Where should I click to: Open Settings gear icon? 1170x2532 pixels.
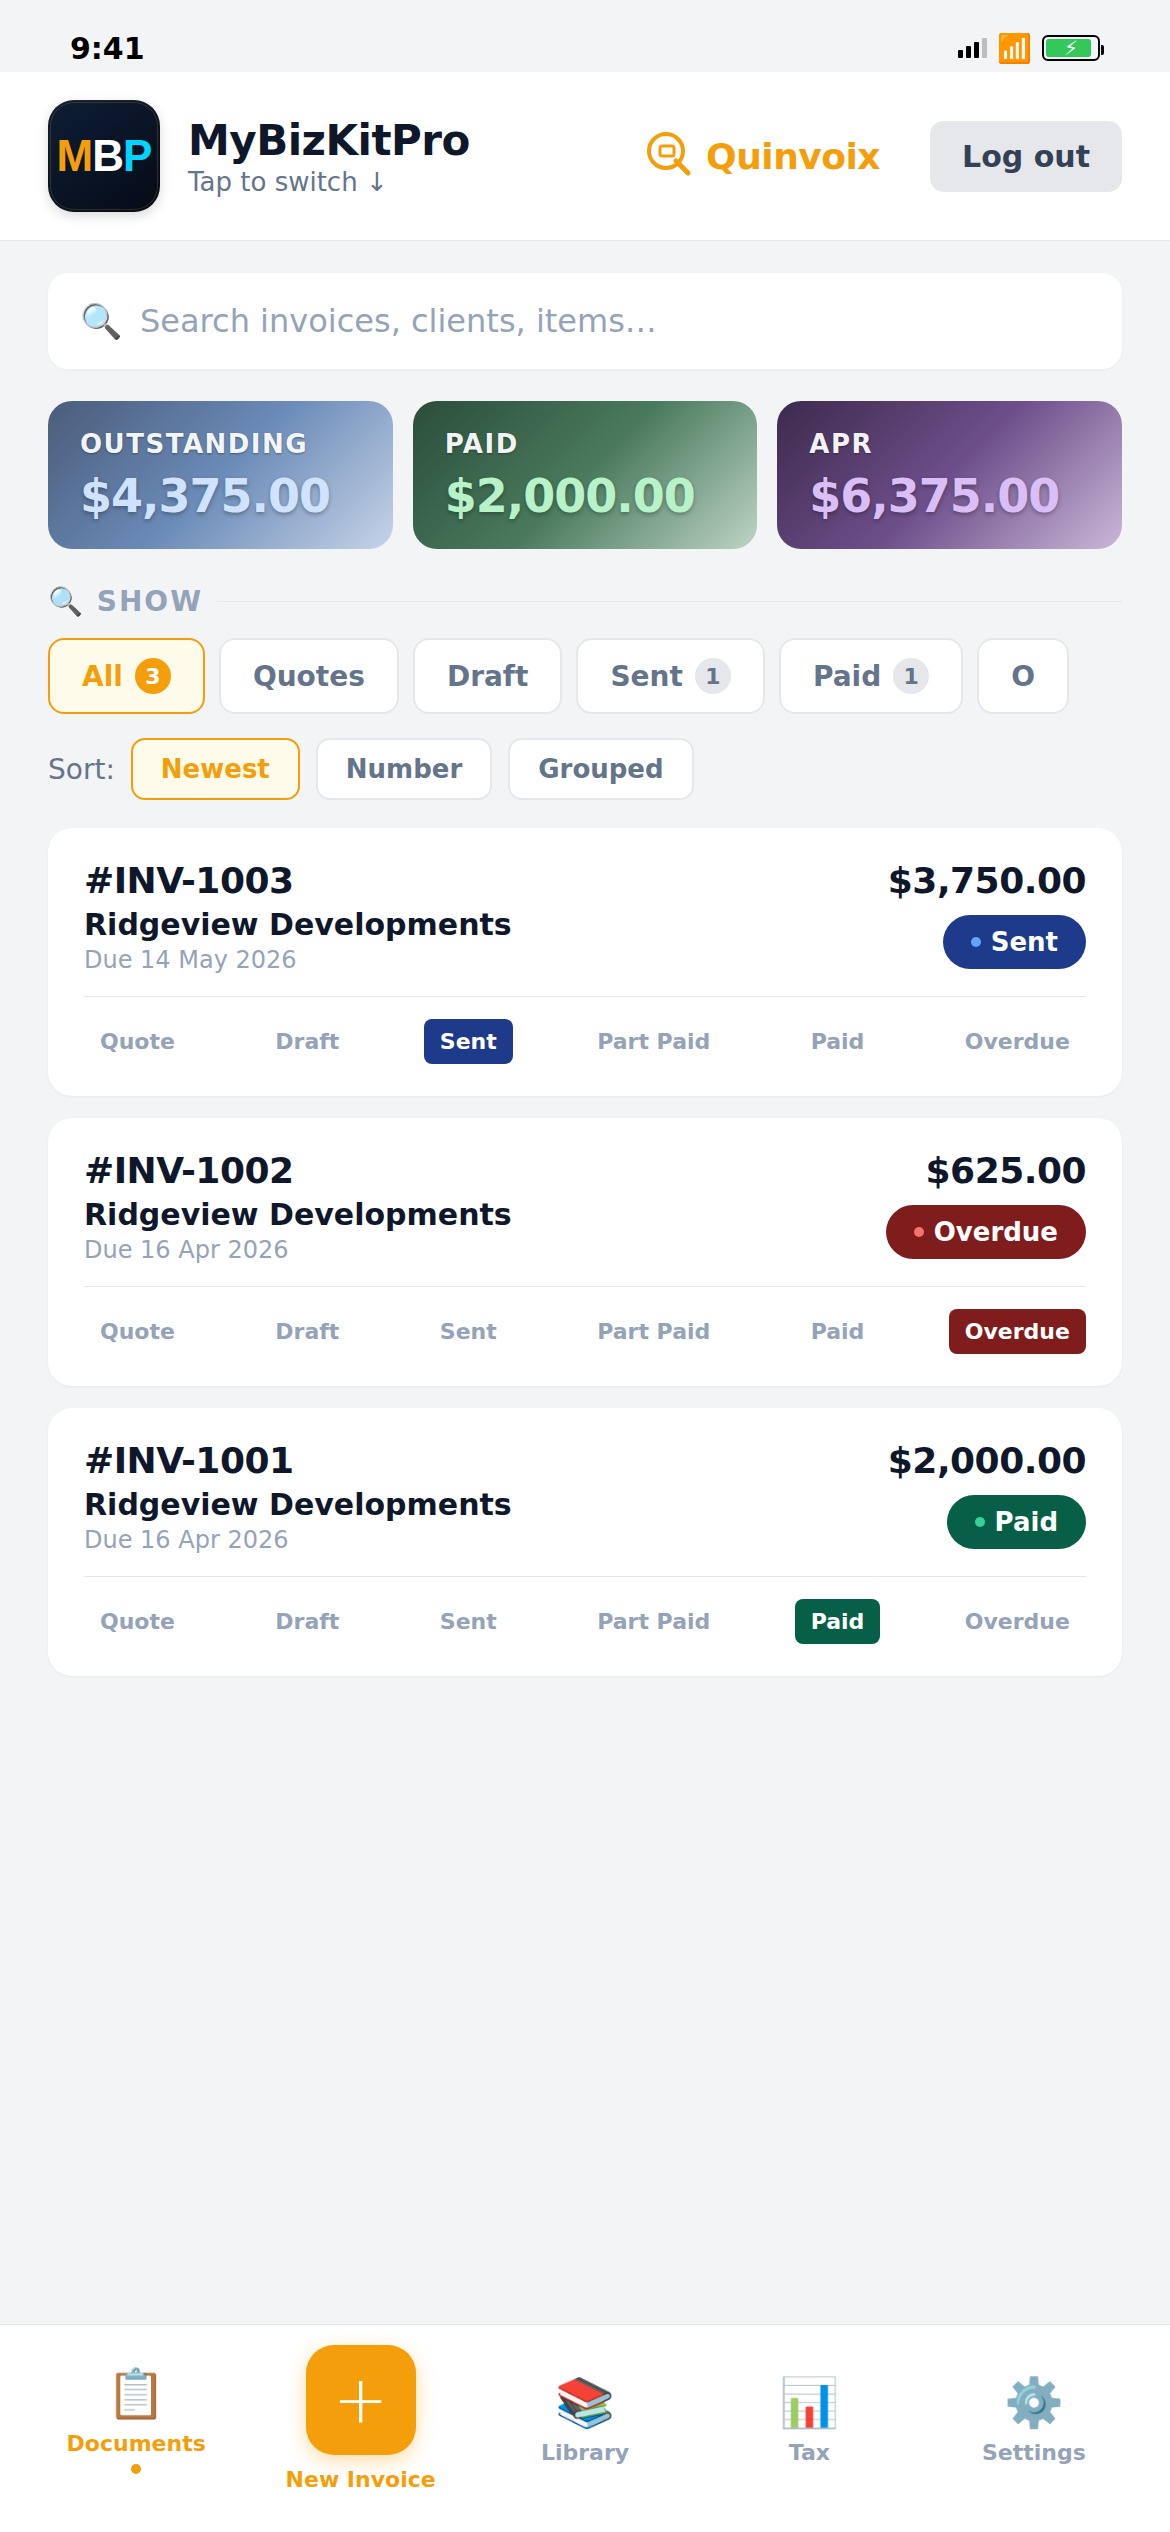pyautogui.click(x=1034, y=2402)
